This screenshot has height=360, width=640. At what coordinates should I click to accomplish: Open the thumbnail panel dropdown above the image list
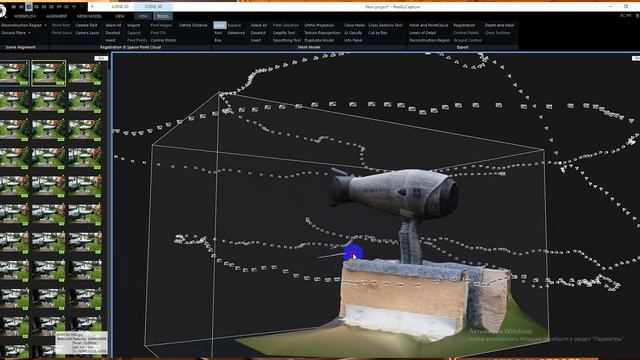101,58
